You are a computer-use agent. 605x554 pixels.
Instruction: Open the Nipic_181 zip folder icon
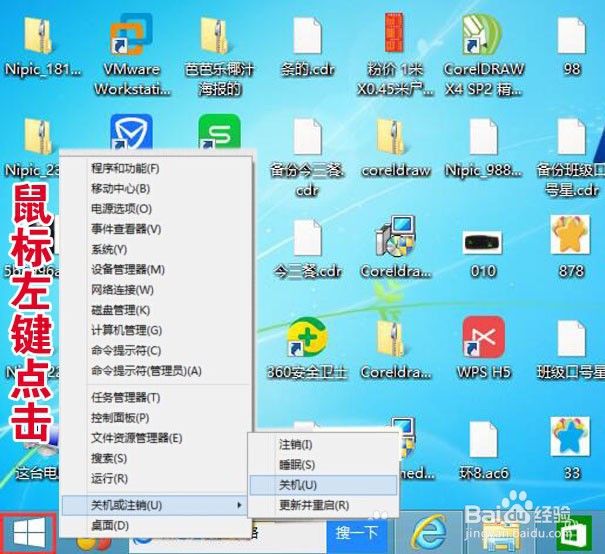[37, 35]
